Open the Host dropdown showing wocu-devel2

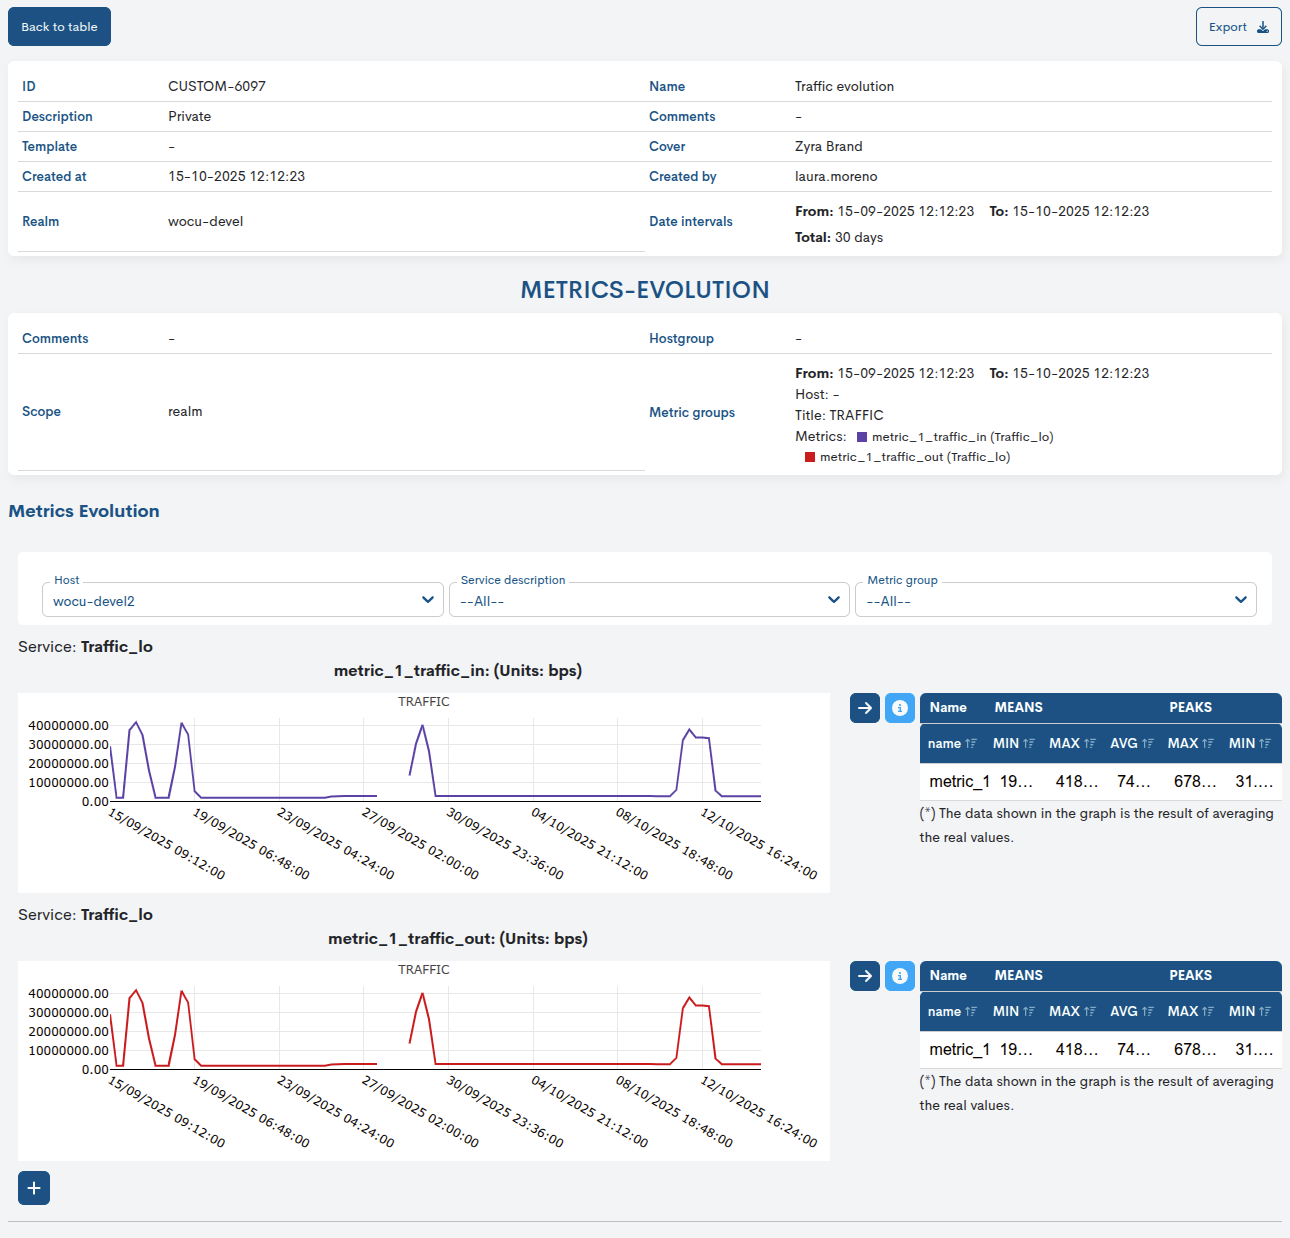[x=242, y=599]
